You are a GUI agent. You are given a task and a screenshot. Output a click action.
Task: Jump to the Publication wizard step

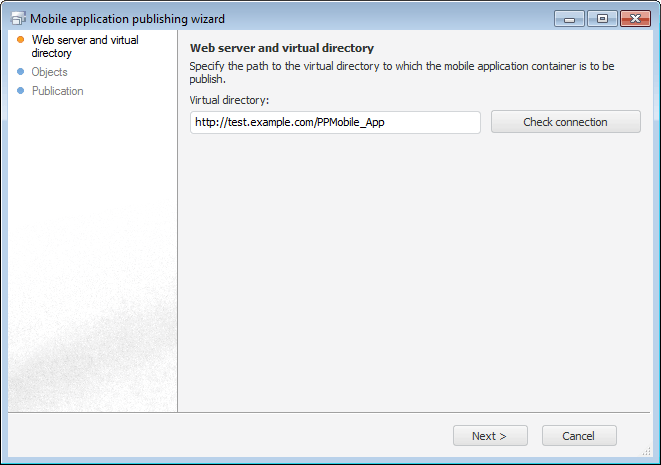57,91
